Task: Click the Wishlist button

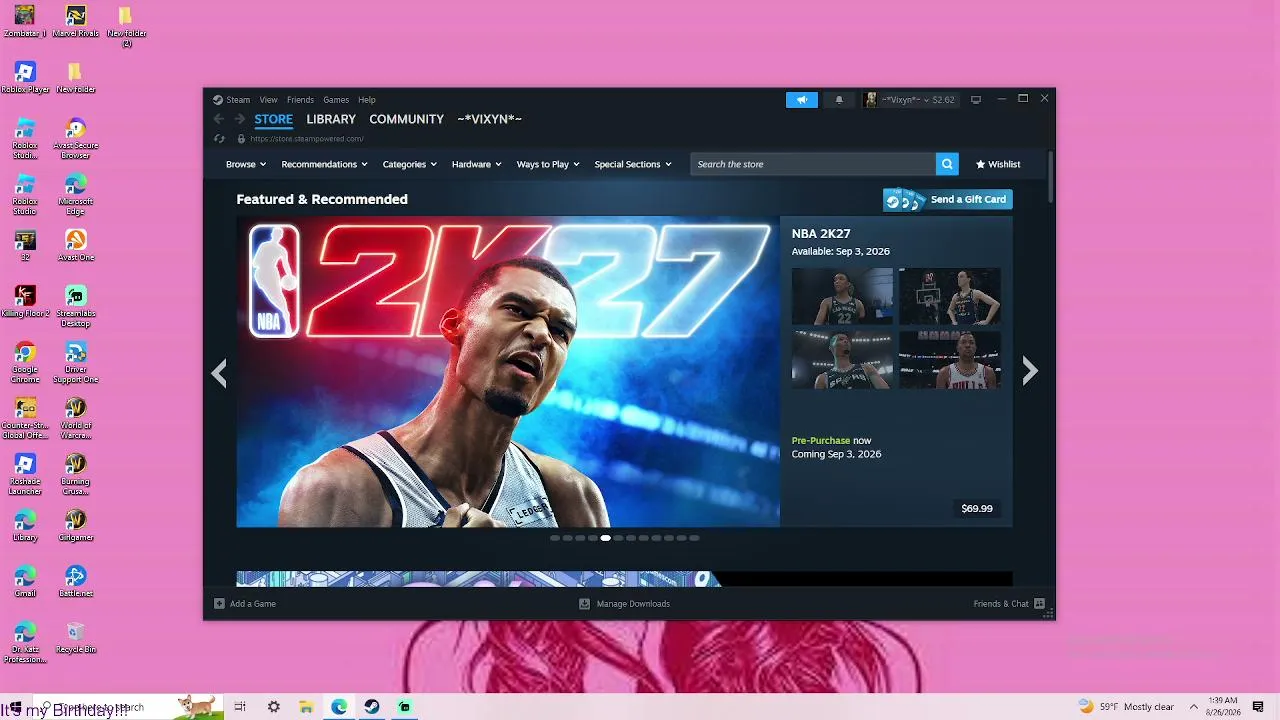Action: (998, 164)
